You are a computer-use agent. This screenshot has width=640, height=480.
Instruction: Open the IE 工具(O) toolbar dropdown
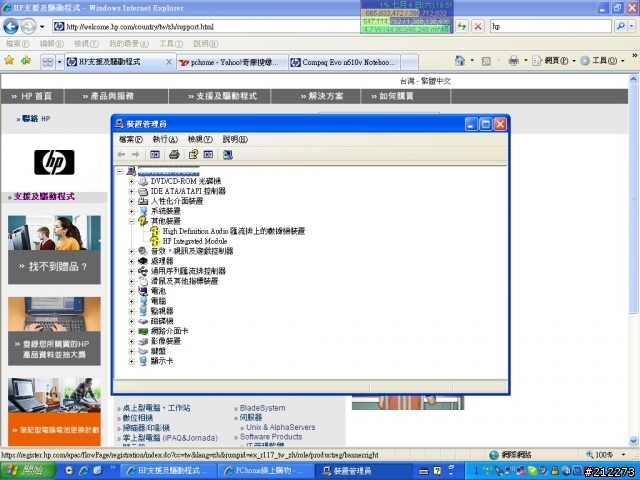603,61
